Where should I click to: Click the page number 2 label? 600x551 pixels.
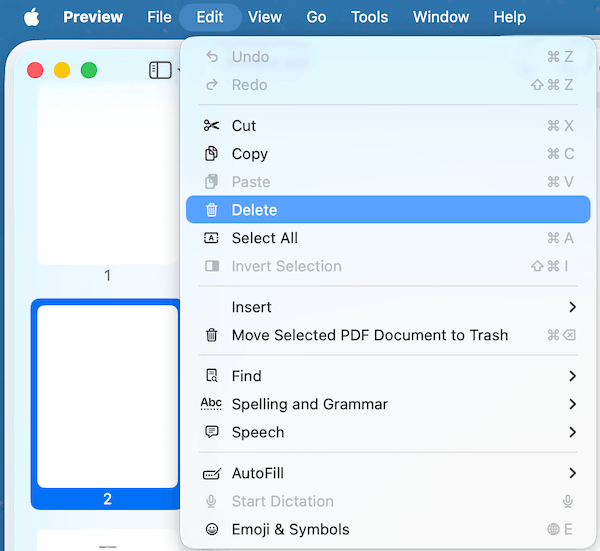point(108,499)
